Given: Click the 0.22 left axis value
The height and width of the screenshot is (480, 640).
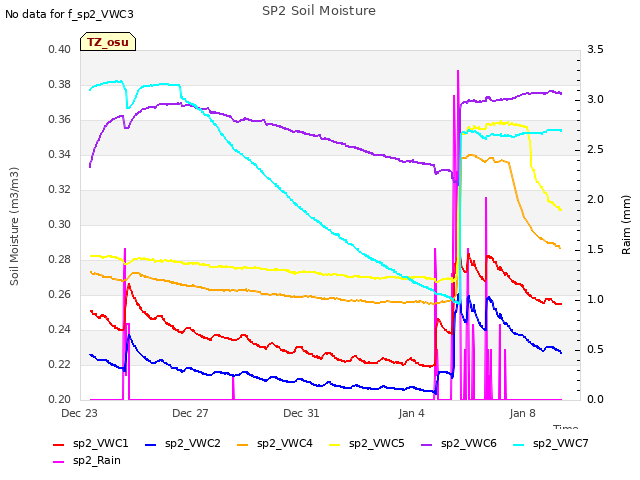Looking at the screenshot, I should [x=60, y=364].
